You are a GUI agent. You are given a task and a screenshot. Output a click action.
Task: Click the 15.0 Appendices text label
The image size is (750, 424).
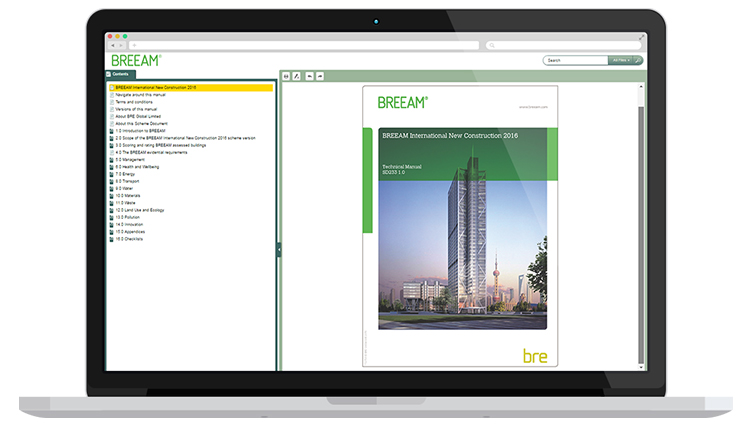click(130, 231)
